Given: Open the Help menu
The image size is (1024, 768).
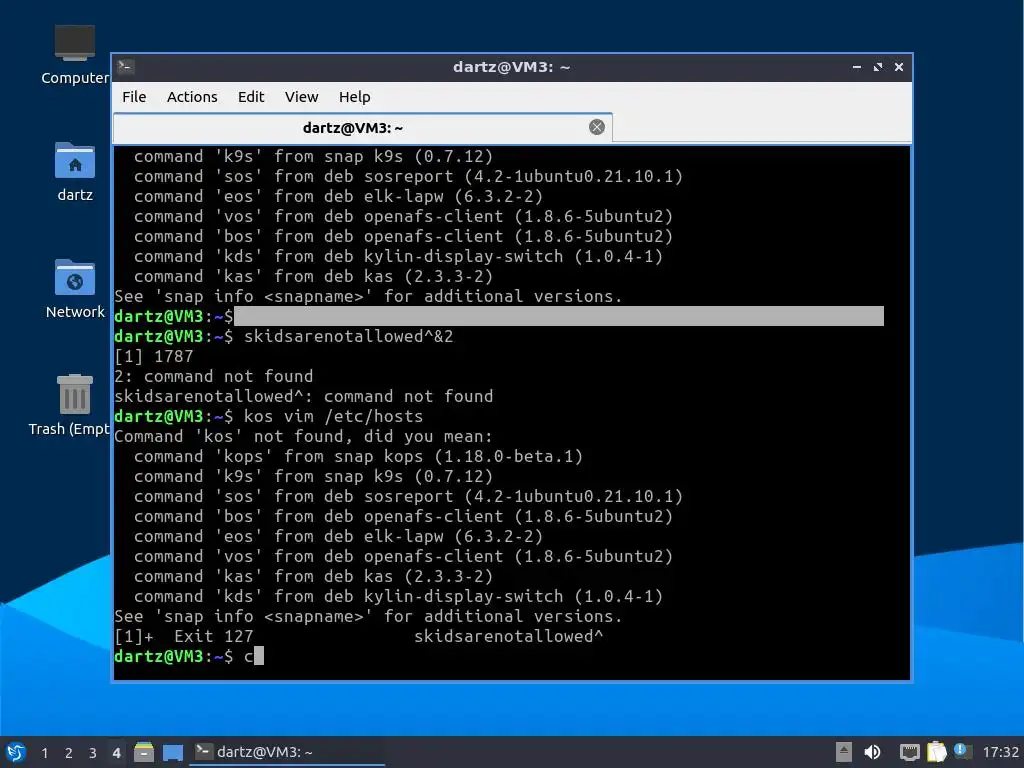Looking at the screenshot, I should [x=354, y=97].
